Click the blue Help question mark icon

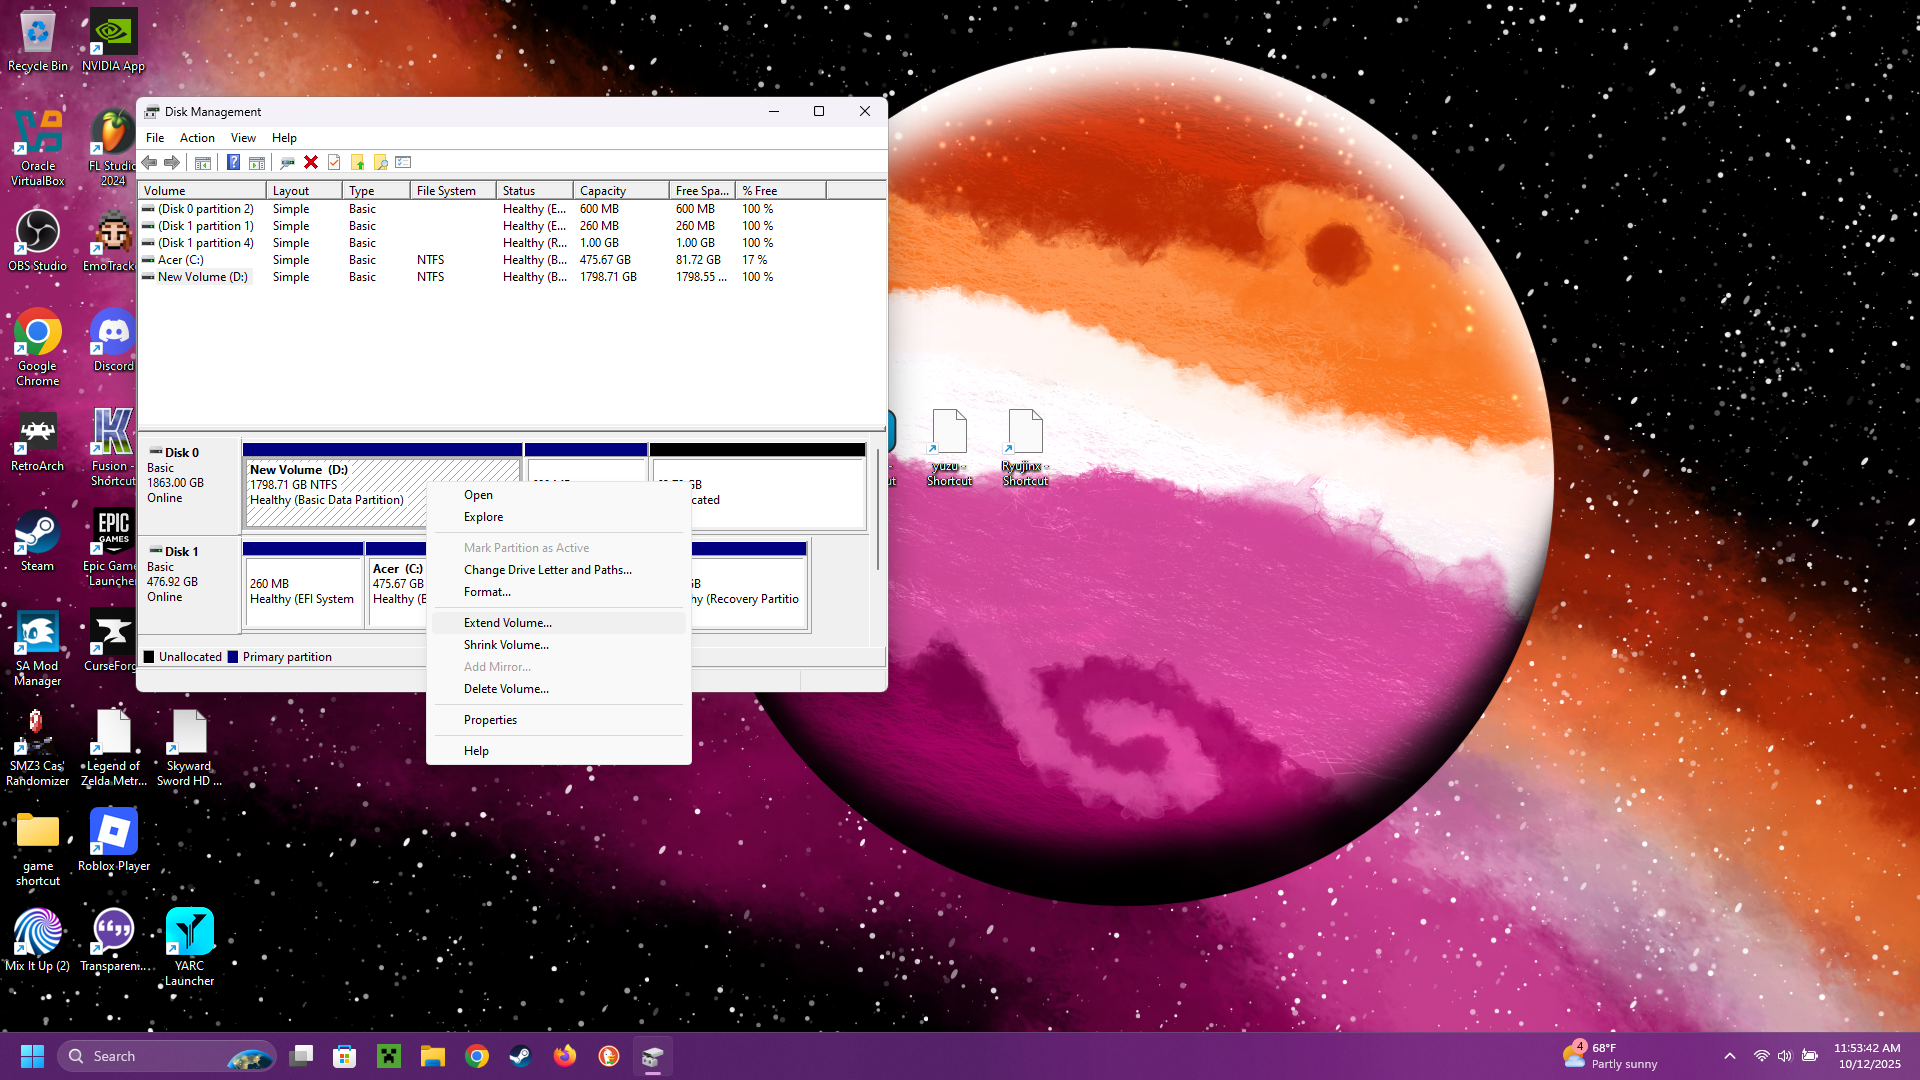click(233, 162)
